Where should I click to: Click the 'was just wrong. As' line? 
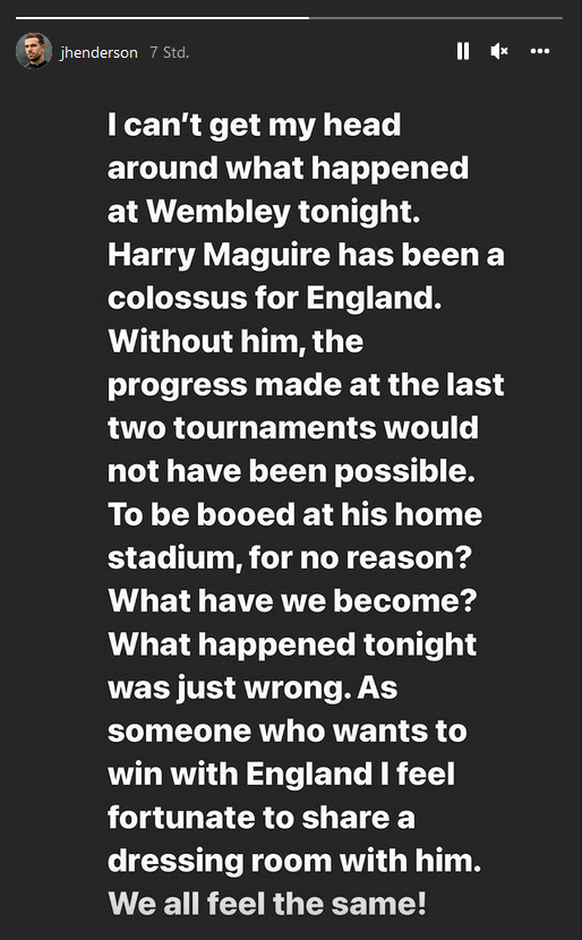pyautogui.click(x=253, y=688)
